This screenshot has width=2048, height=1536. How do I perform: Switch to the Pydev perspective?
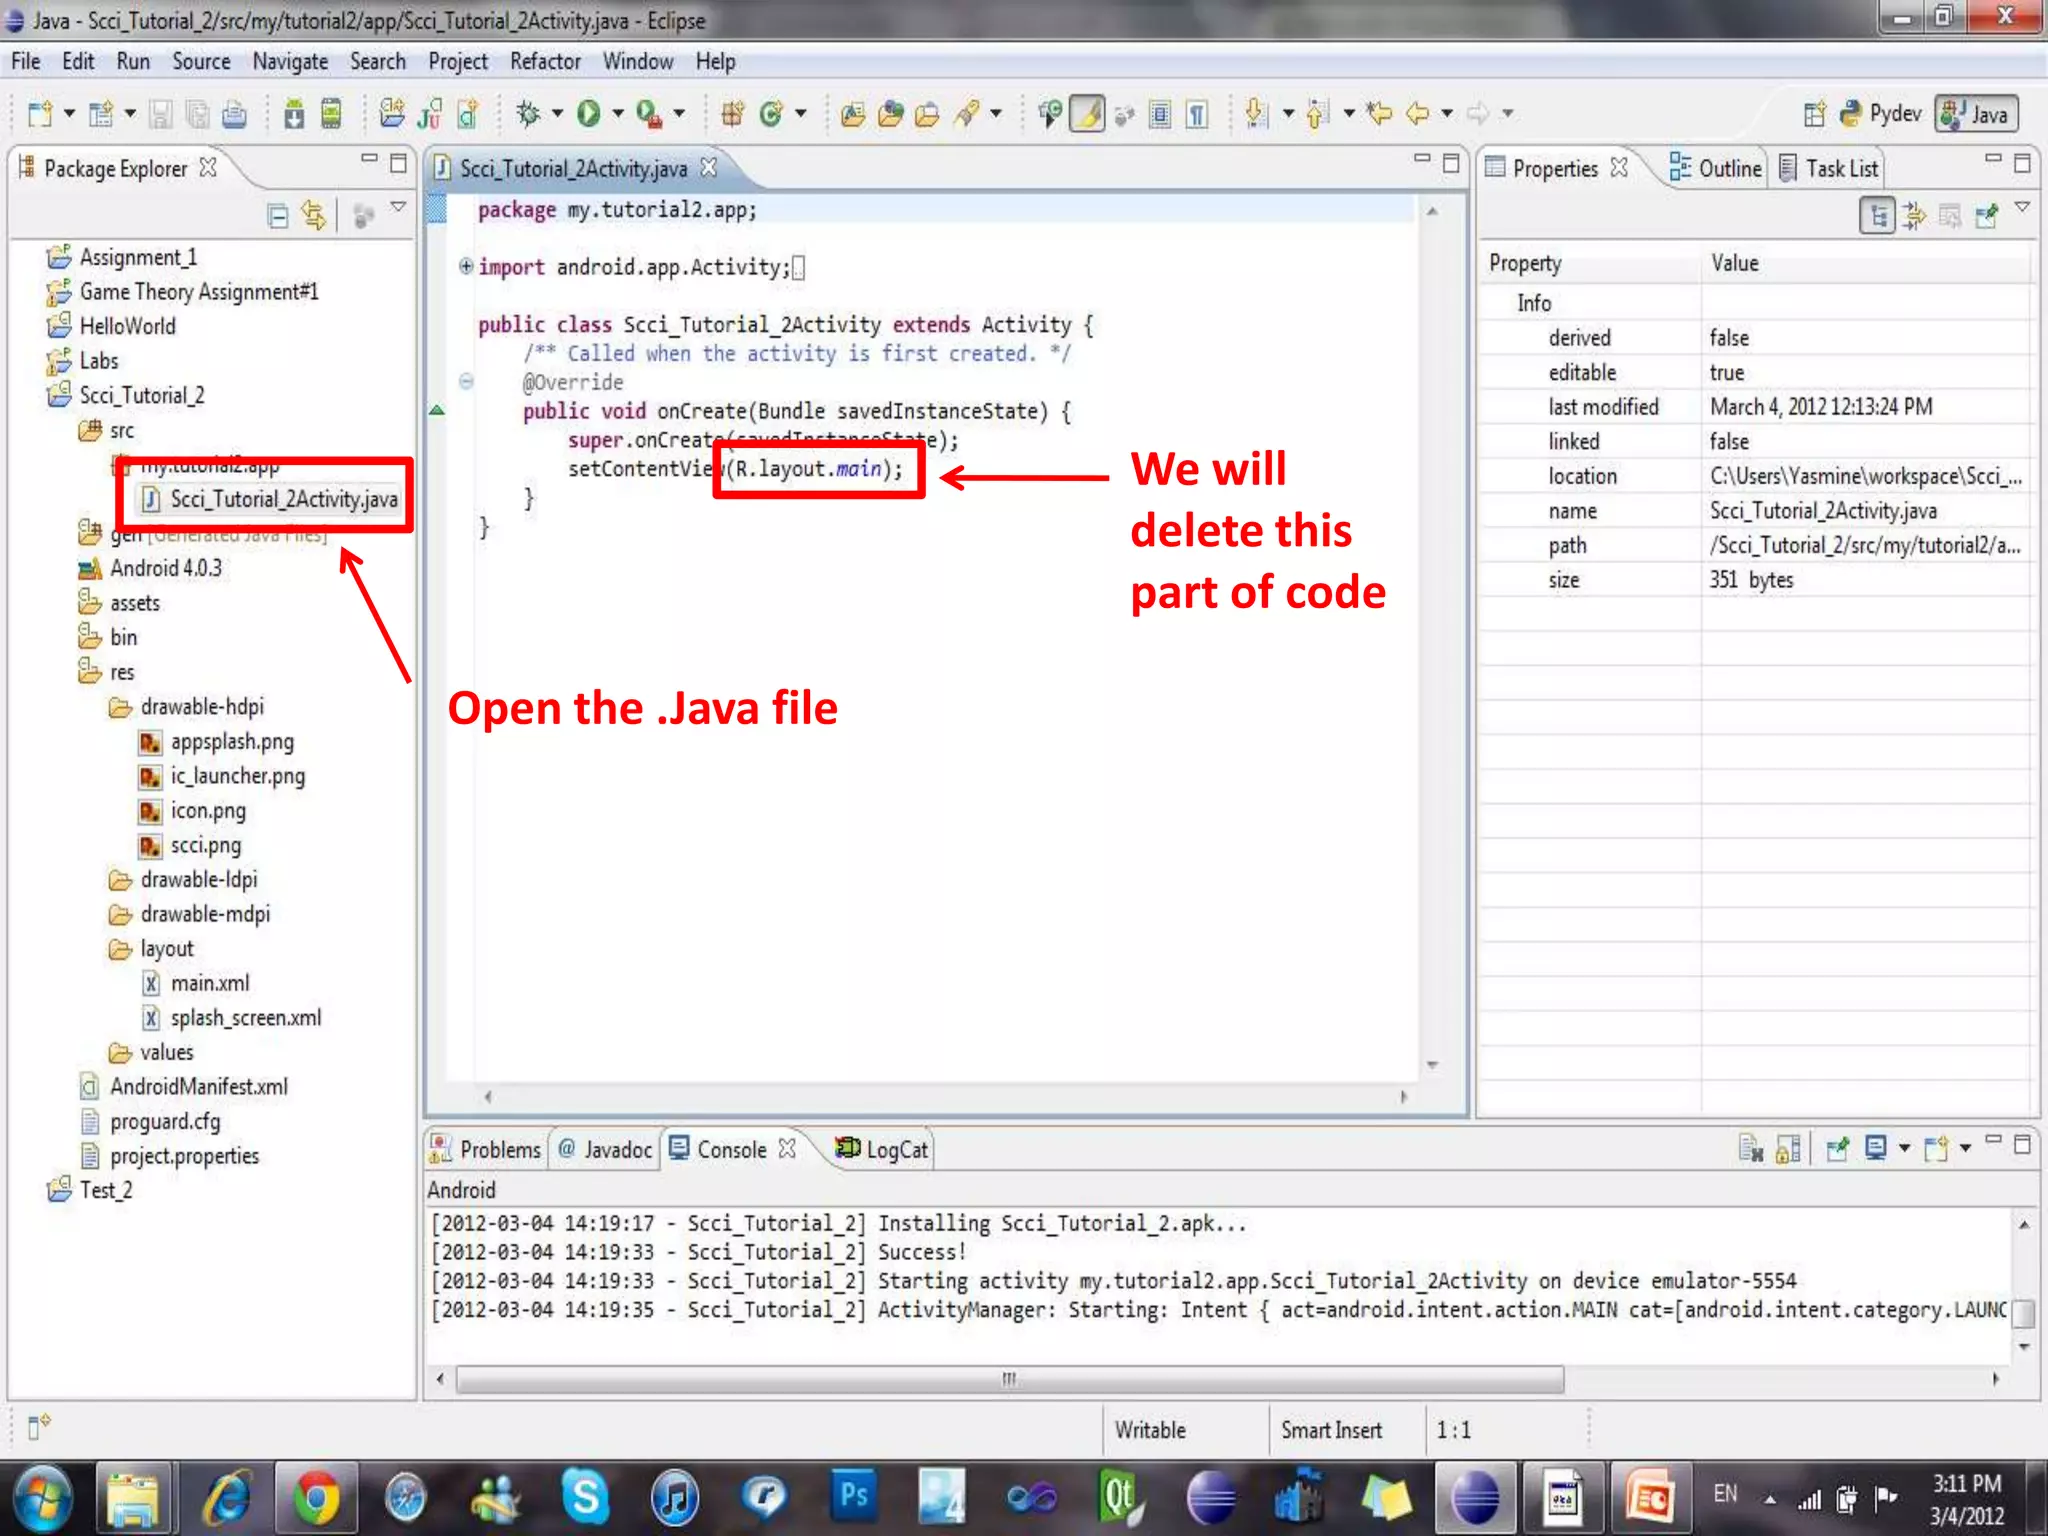1880,114
